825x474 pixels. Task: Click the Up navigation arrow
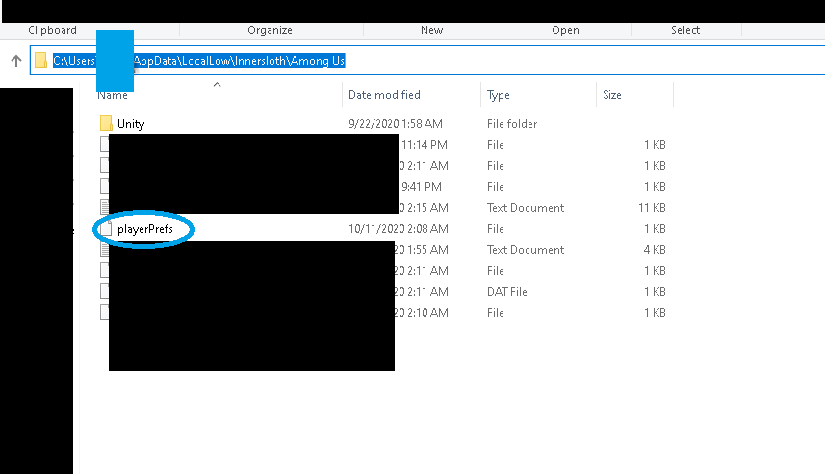click(x=16, y=61)
